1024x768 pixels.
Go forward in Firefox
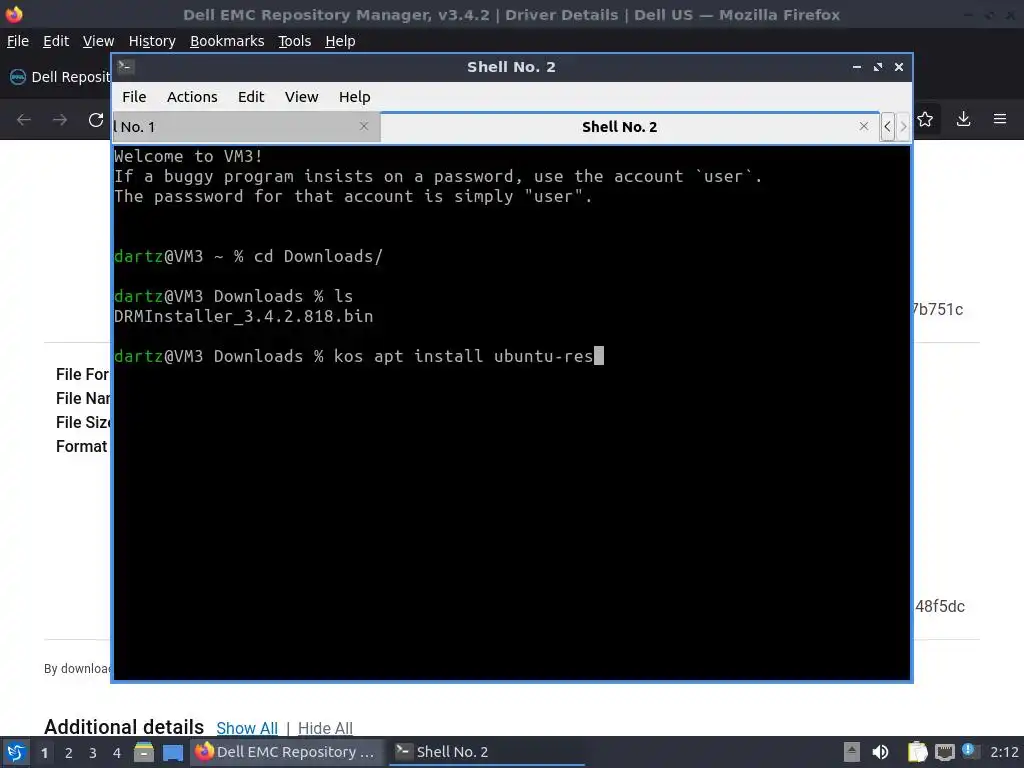59,120
